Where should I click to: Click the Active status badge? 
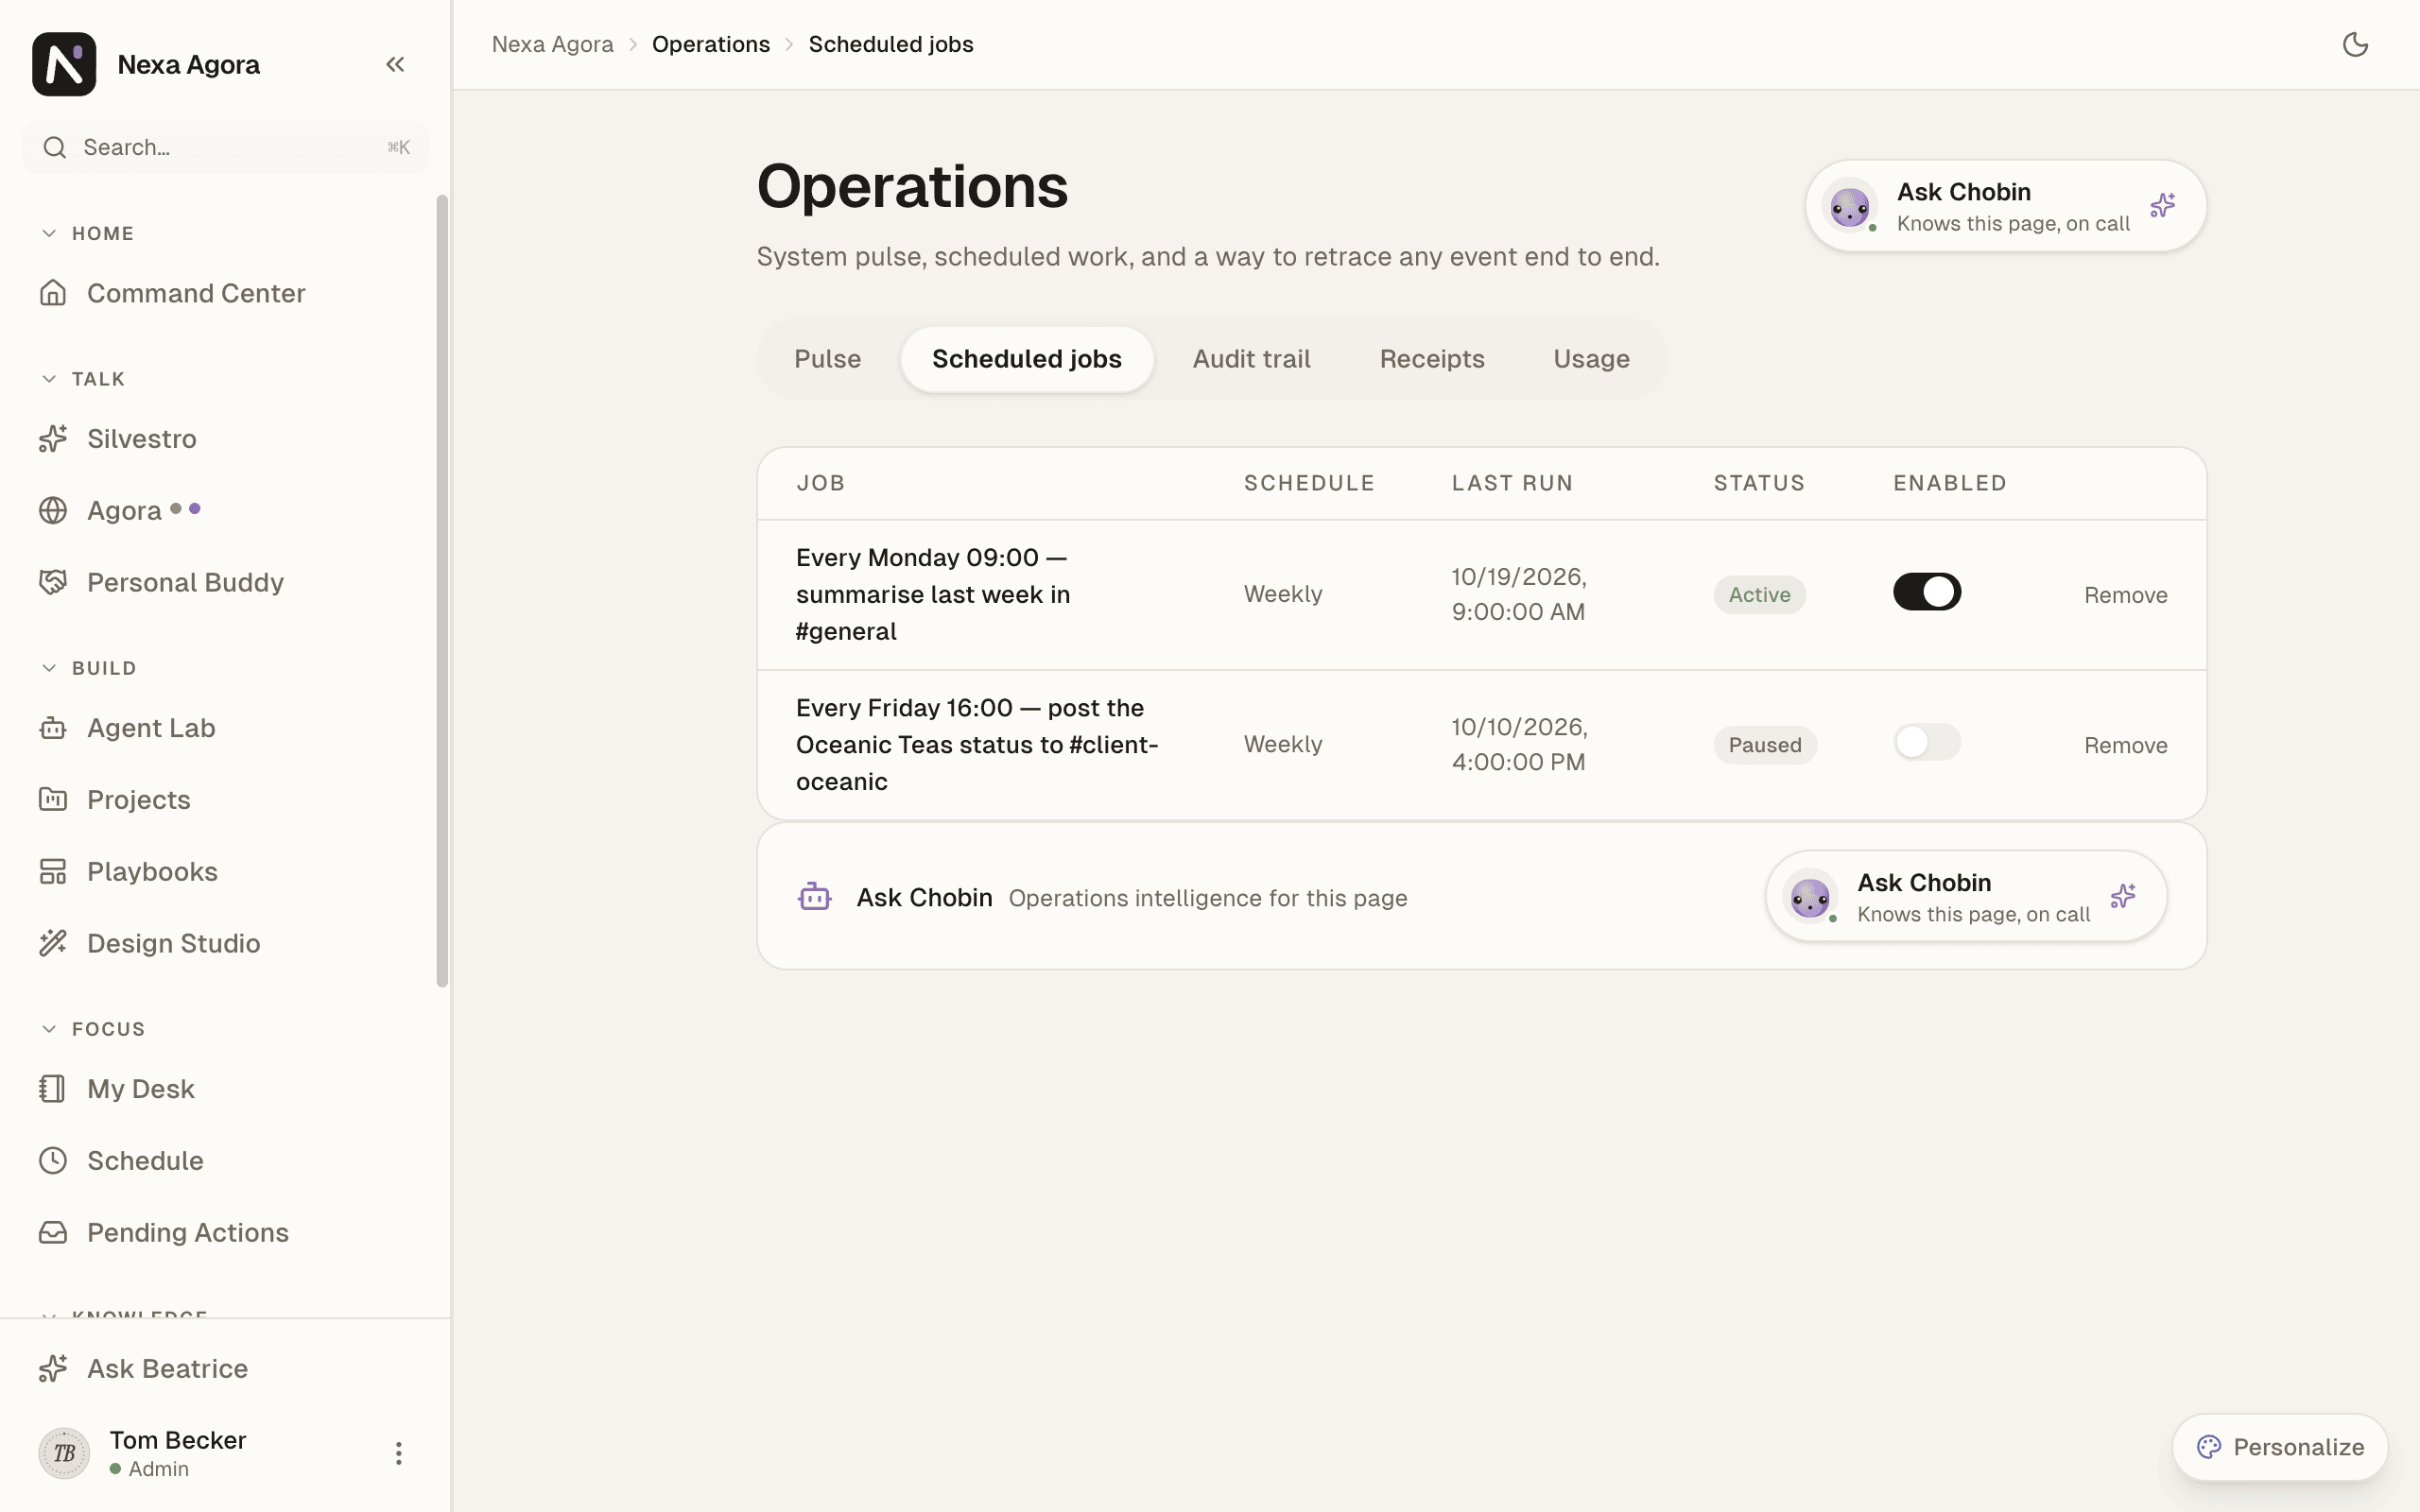click(1759, 595)
